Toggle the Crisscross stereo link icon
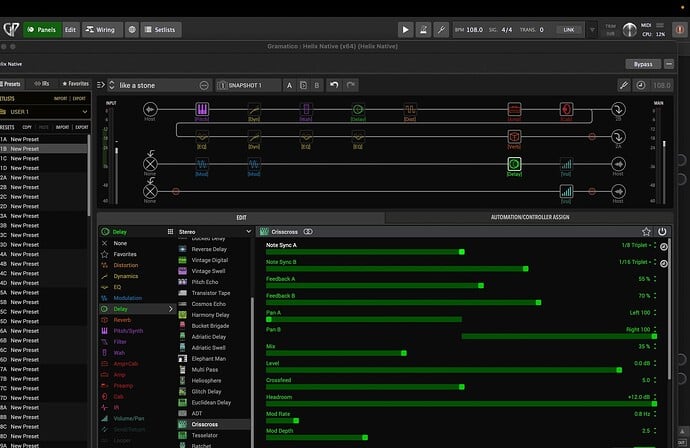Screen dimensions: 690x448 coord(308,231)
